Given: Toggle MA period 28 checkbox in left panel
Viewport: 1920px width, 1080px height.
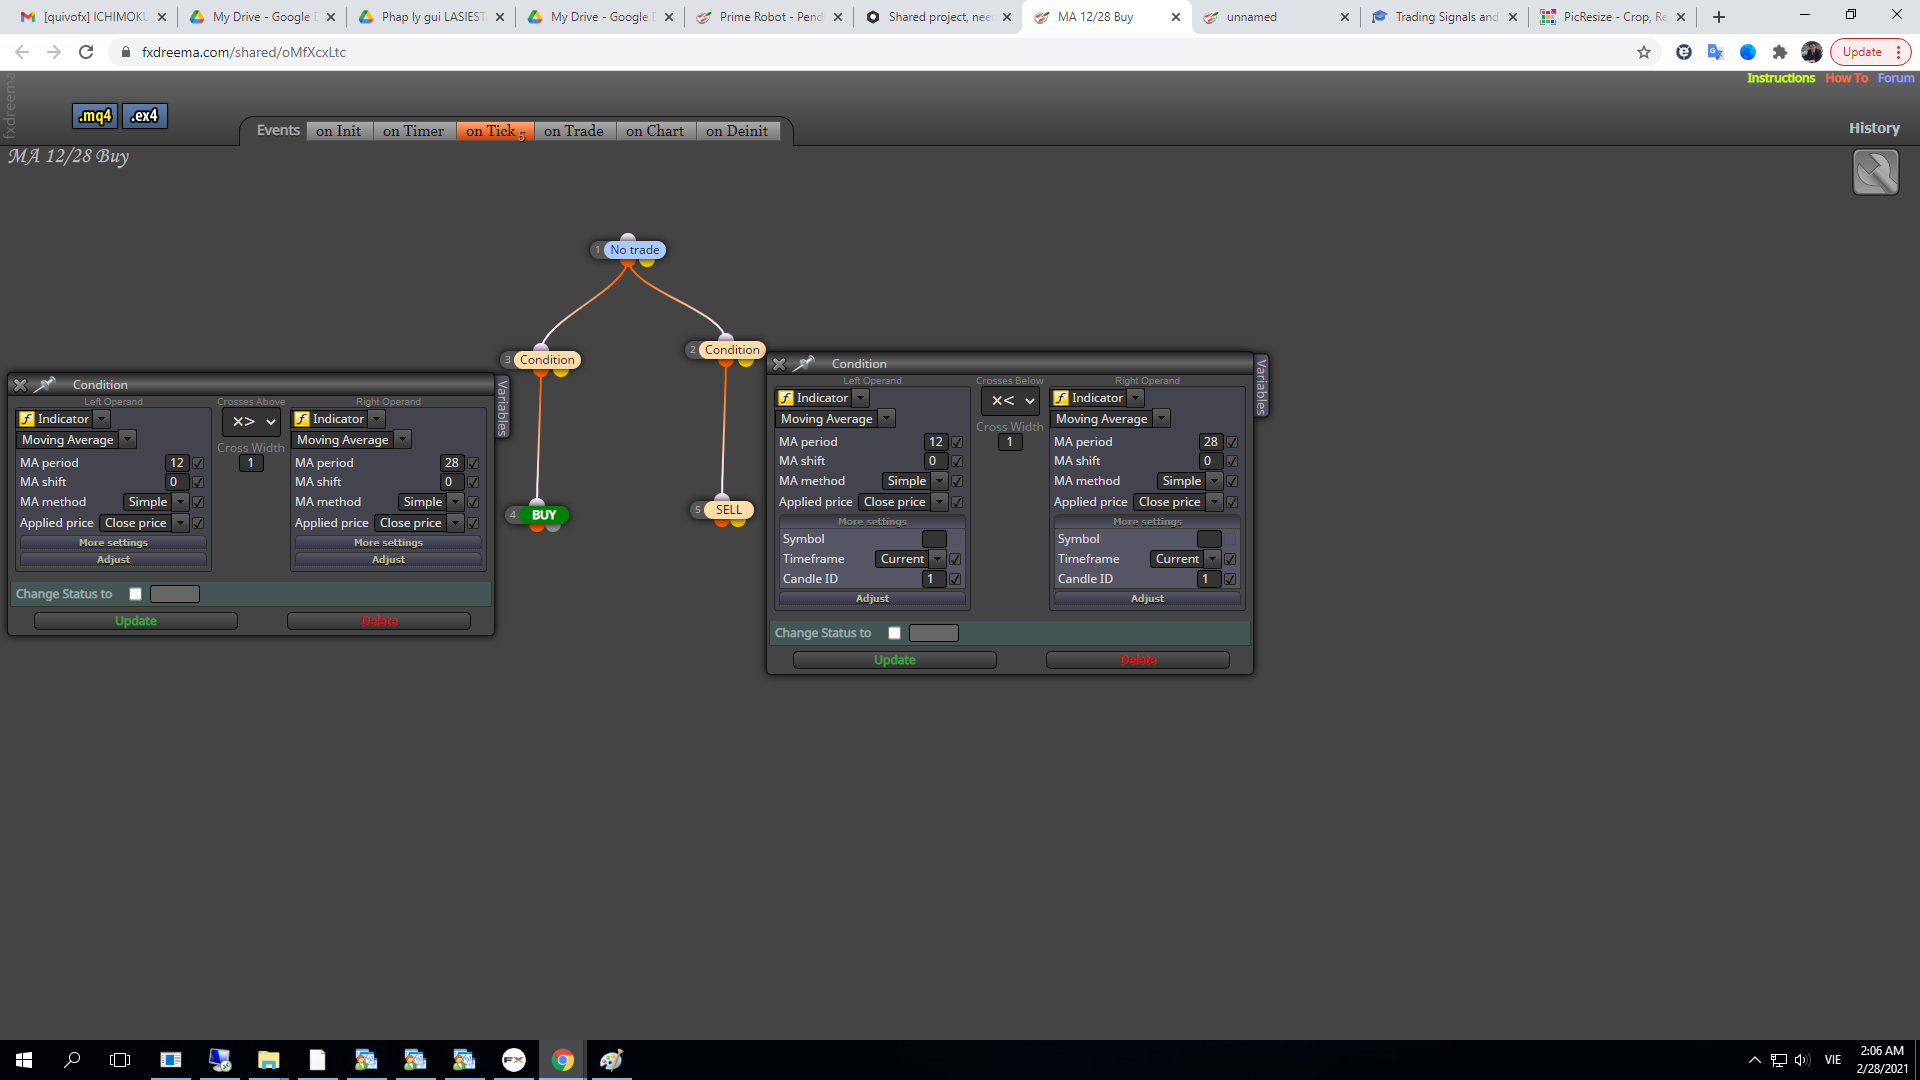Looking at the screenshot, I should (473, 463).
